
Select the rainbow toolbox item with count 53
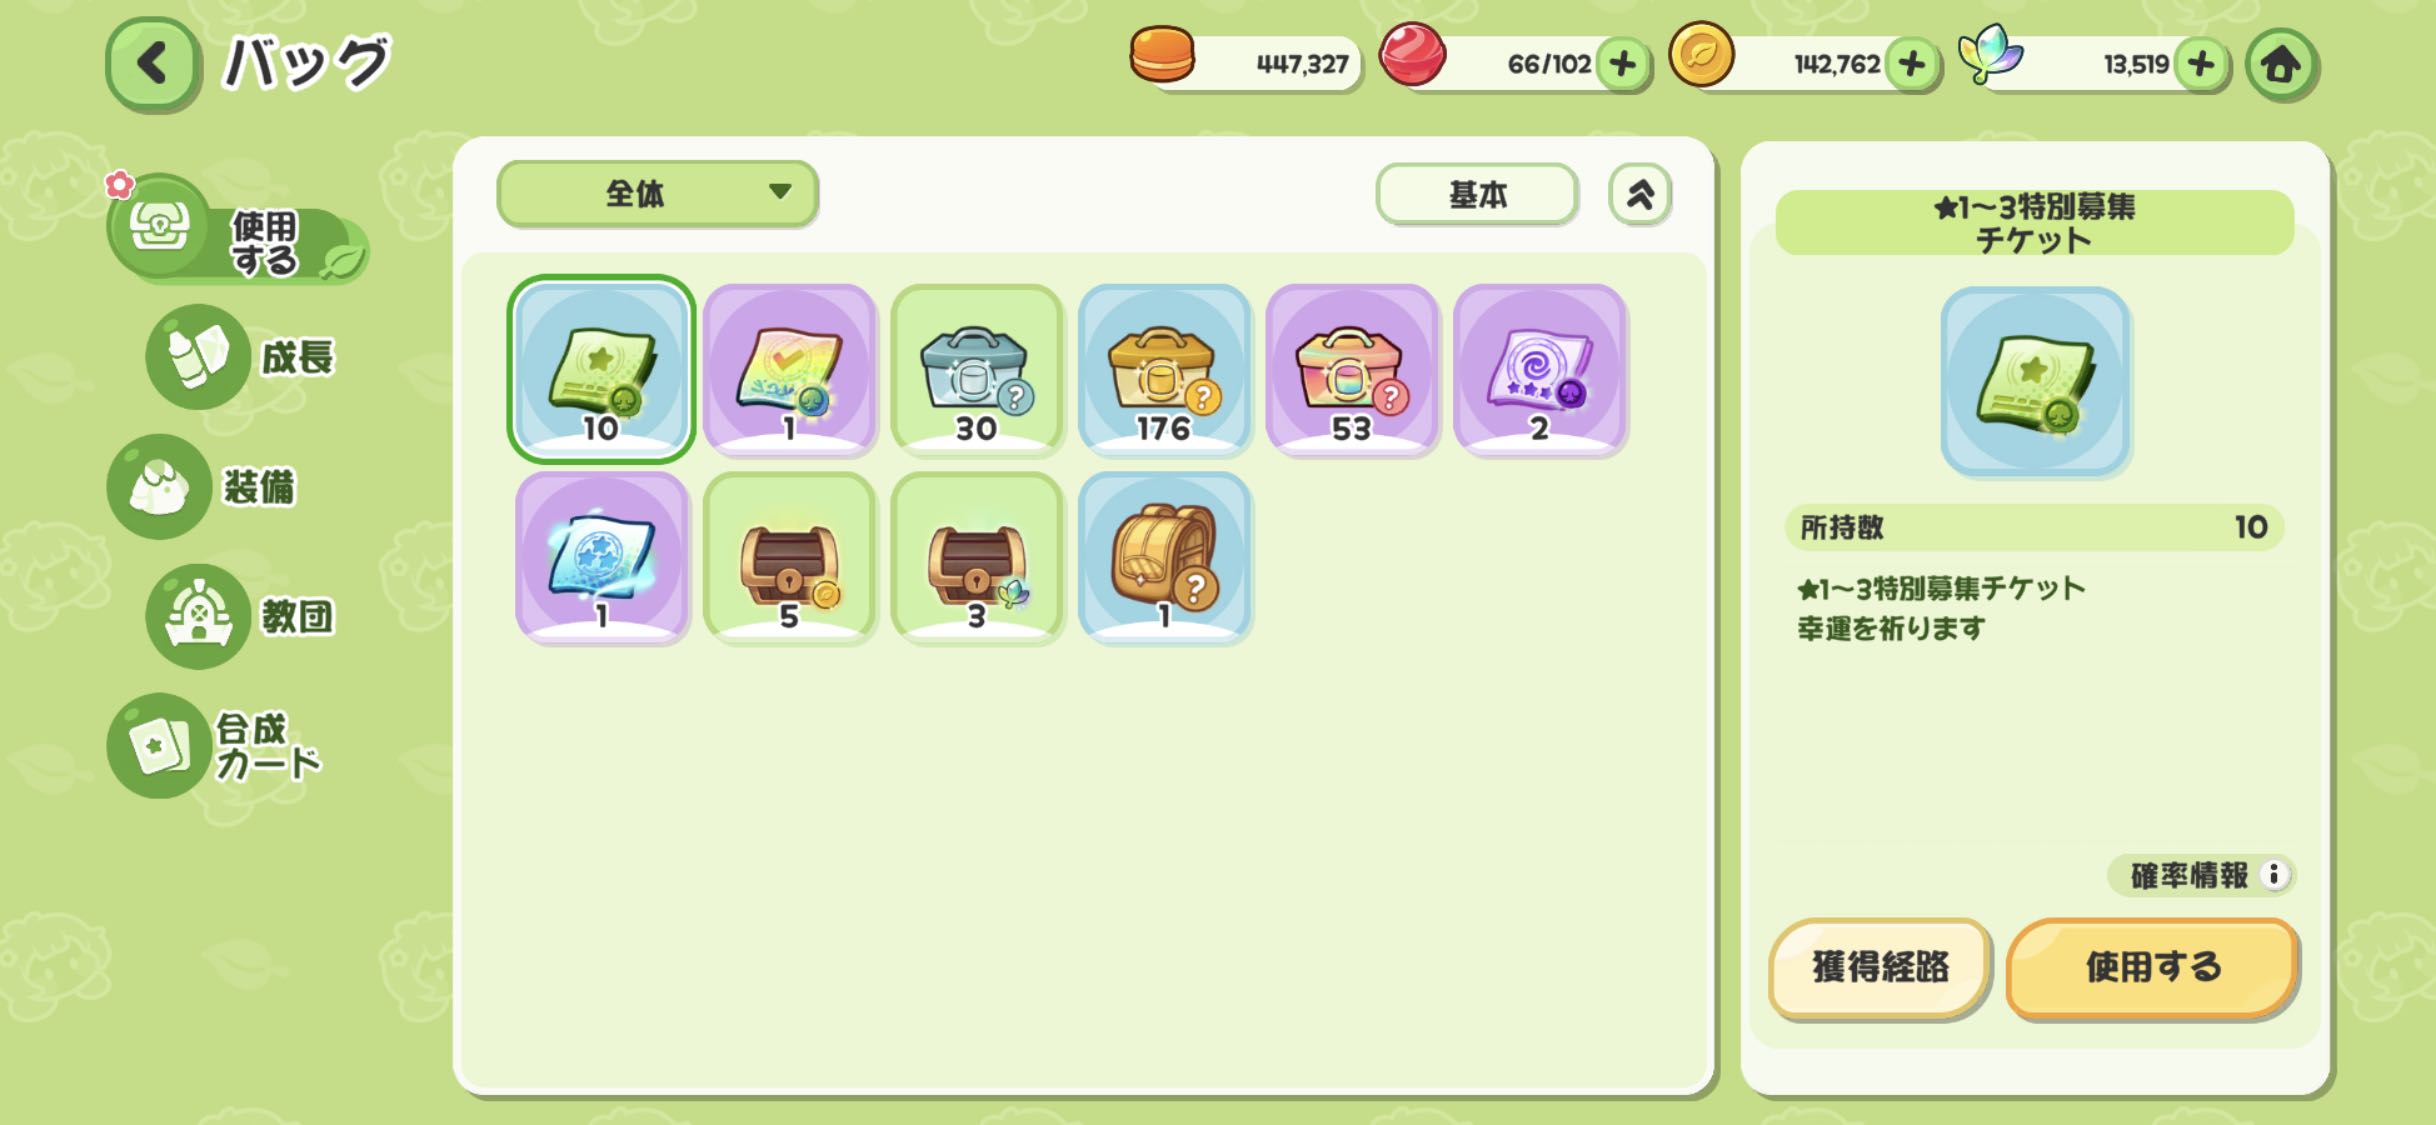[x=1351, y=370]
